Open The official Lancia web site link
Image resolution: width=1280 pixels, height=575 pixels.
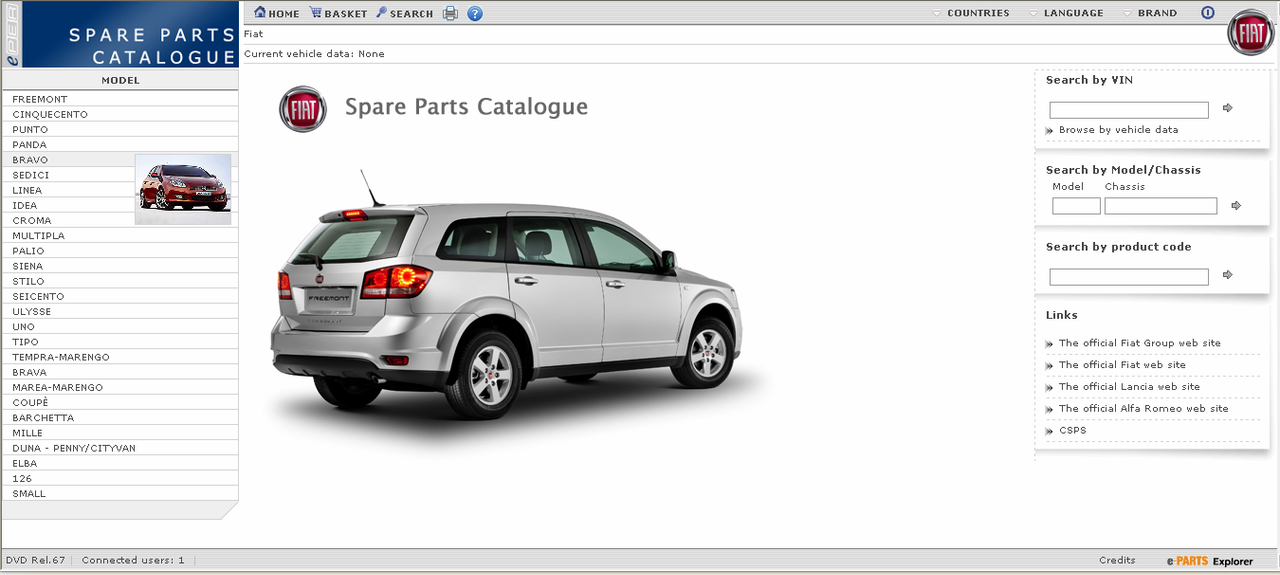1129,387
